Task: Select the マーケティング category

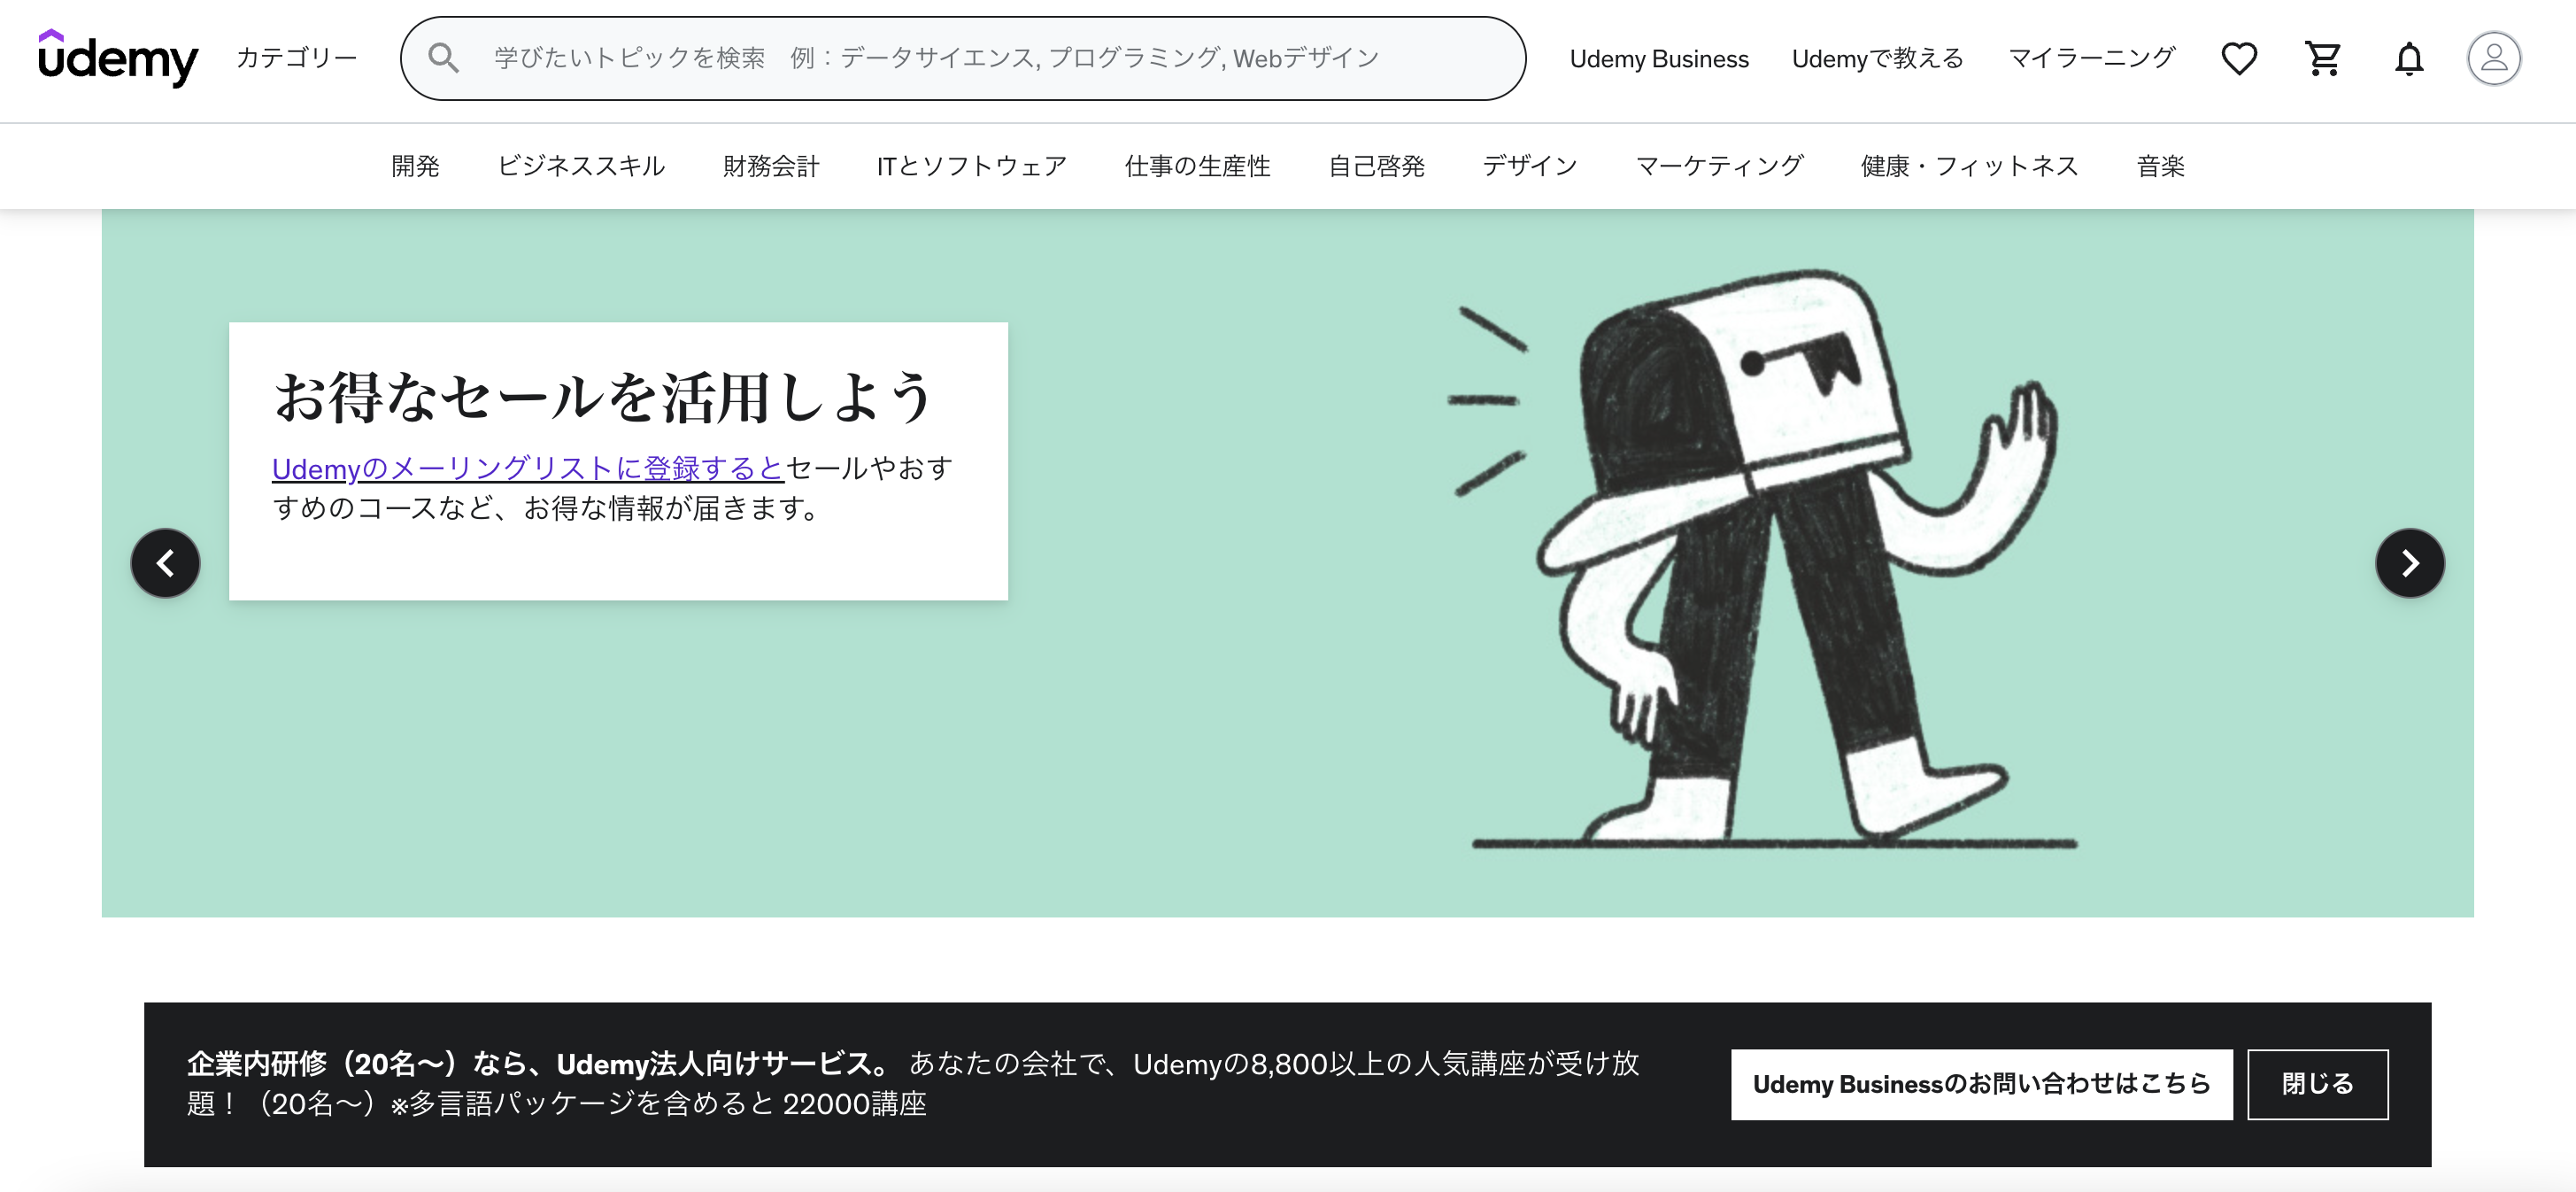Action: pyautogui.click(x=1718, y=166)
